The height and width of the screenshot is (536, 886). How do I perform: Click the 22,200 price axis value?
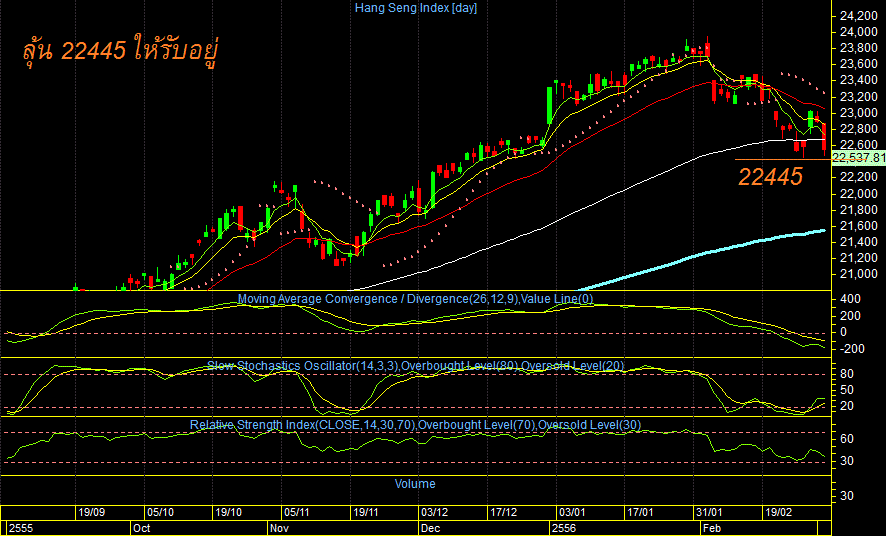pos(858,177)
